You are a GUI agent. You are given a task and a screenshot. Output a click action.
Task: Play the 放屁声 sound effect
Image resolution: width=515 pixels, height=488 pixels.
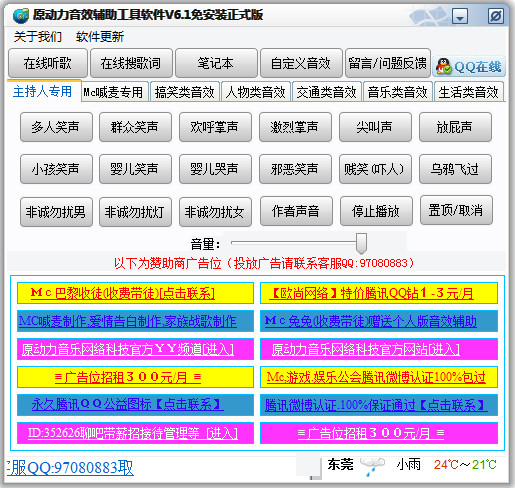click(455, 127)
